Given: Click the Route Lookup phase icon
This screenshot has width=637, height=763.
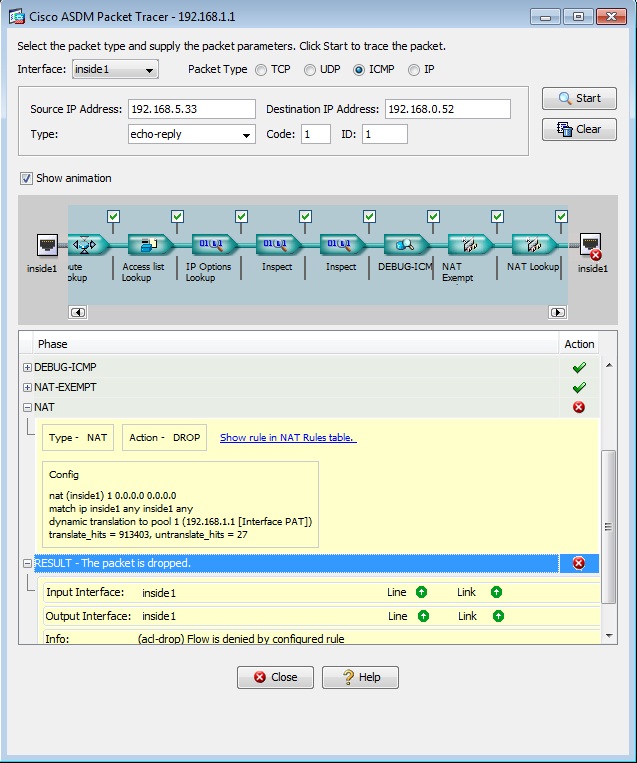Looking at the screenshot, I should [x=88, y=244].
